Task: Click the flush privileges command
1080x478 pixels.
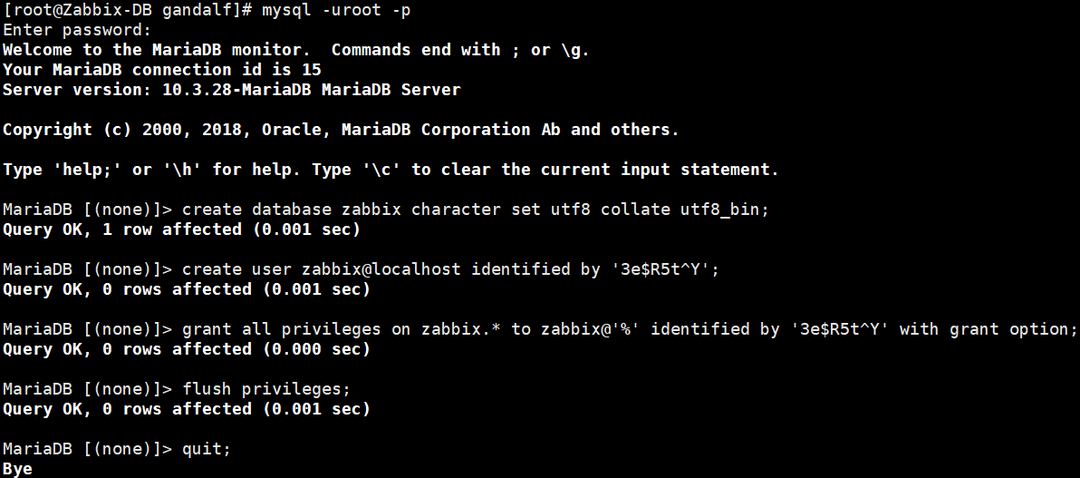Action: (267, 389)
